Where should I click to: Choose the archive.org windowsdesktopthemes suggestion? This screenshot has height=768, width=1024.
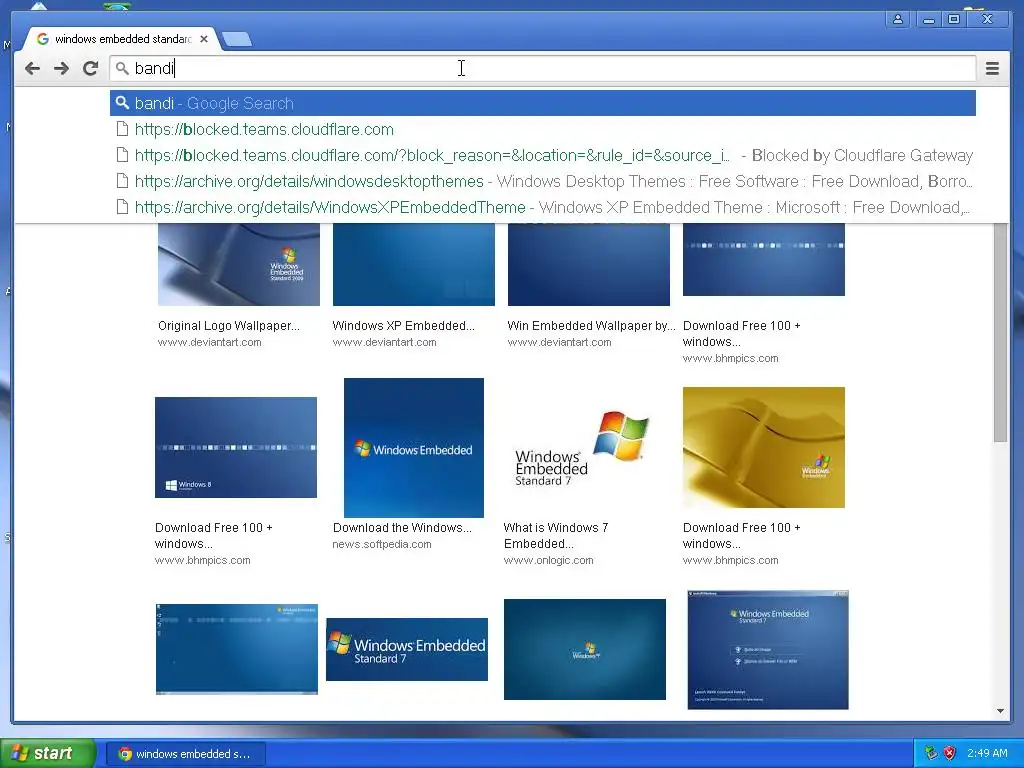tap(543, 181)
